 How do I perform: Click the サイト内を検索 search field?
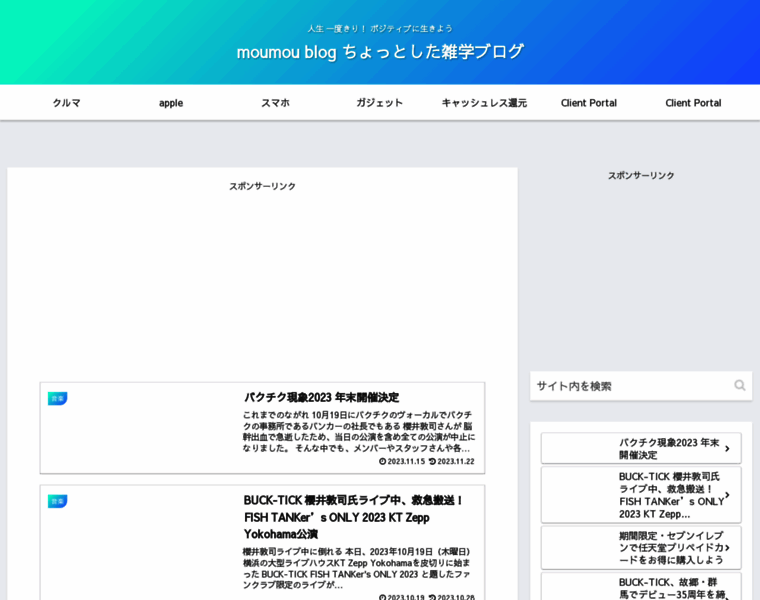pyautogui.click(x=630, y=386)
